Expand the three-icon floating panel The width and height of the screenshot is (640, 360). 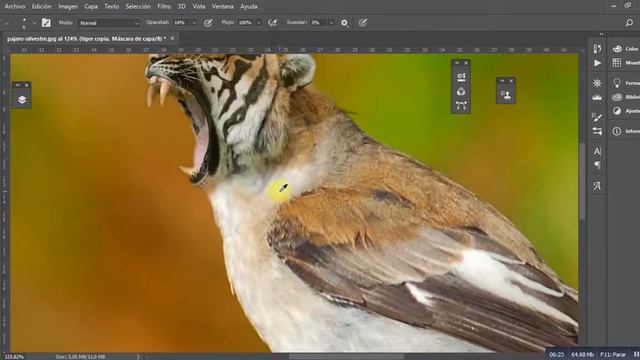coord(457,63)
